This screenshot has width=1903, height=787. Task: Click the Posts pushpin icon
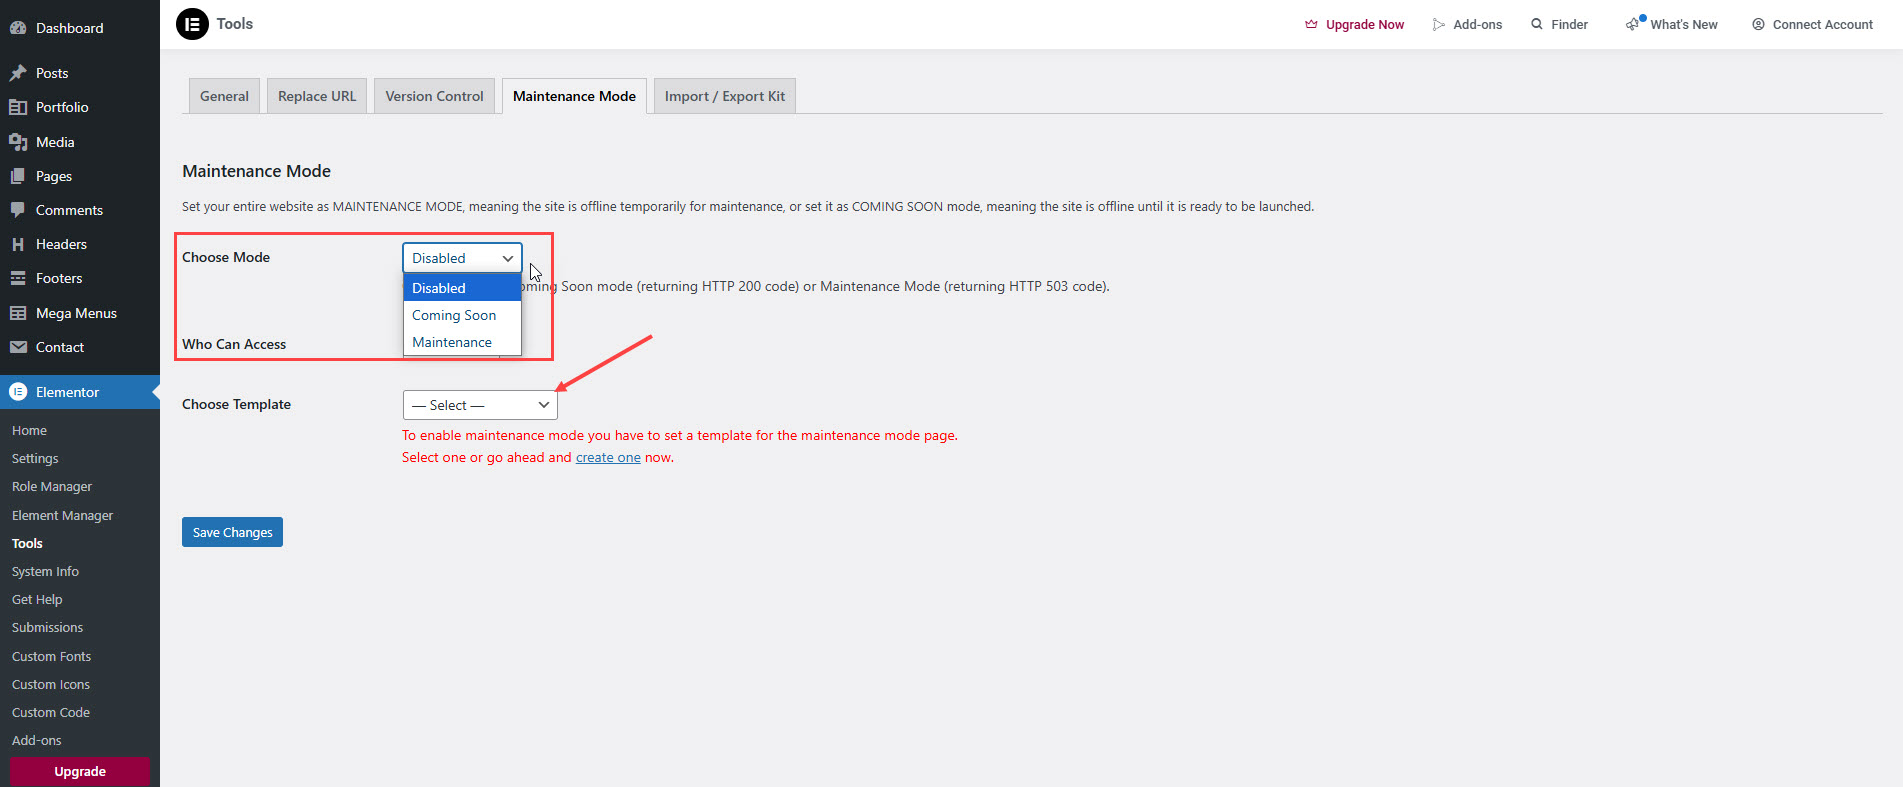(x=18, y=73)
